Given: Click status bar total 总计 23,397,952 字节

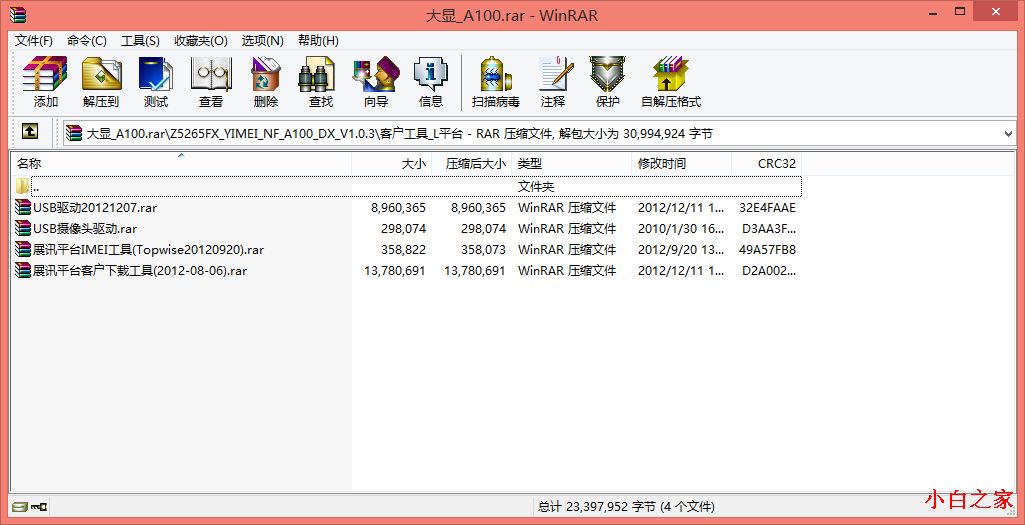Looking at the screenshot, I should point(626,507).
